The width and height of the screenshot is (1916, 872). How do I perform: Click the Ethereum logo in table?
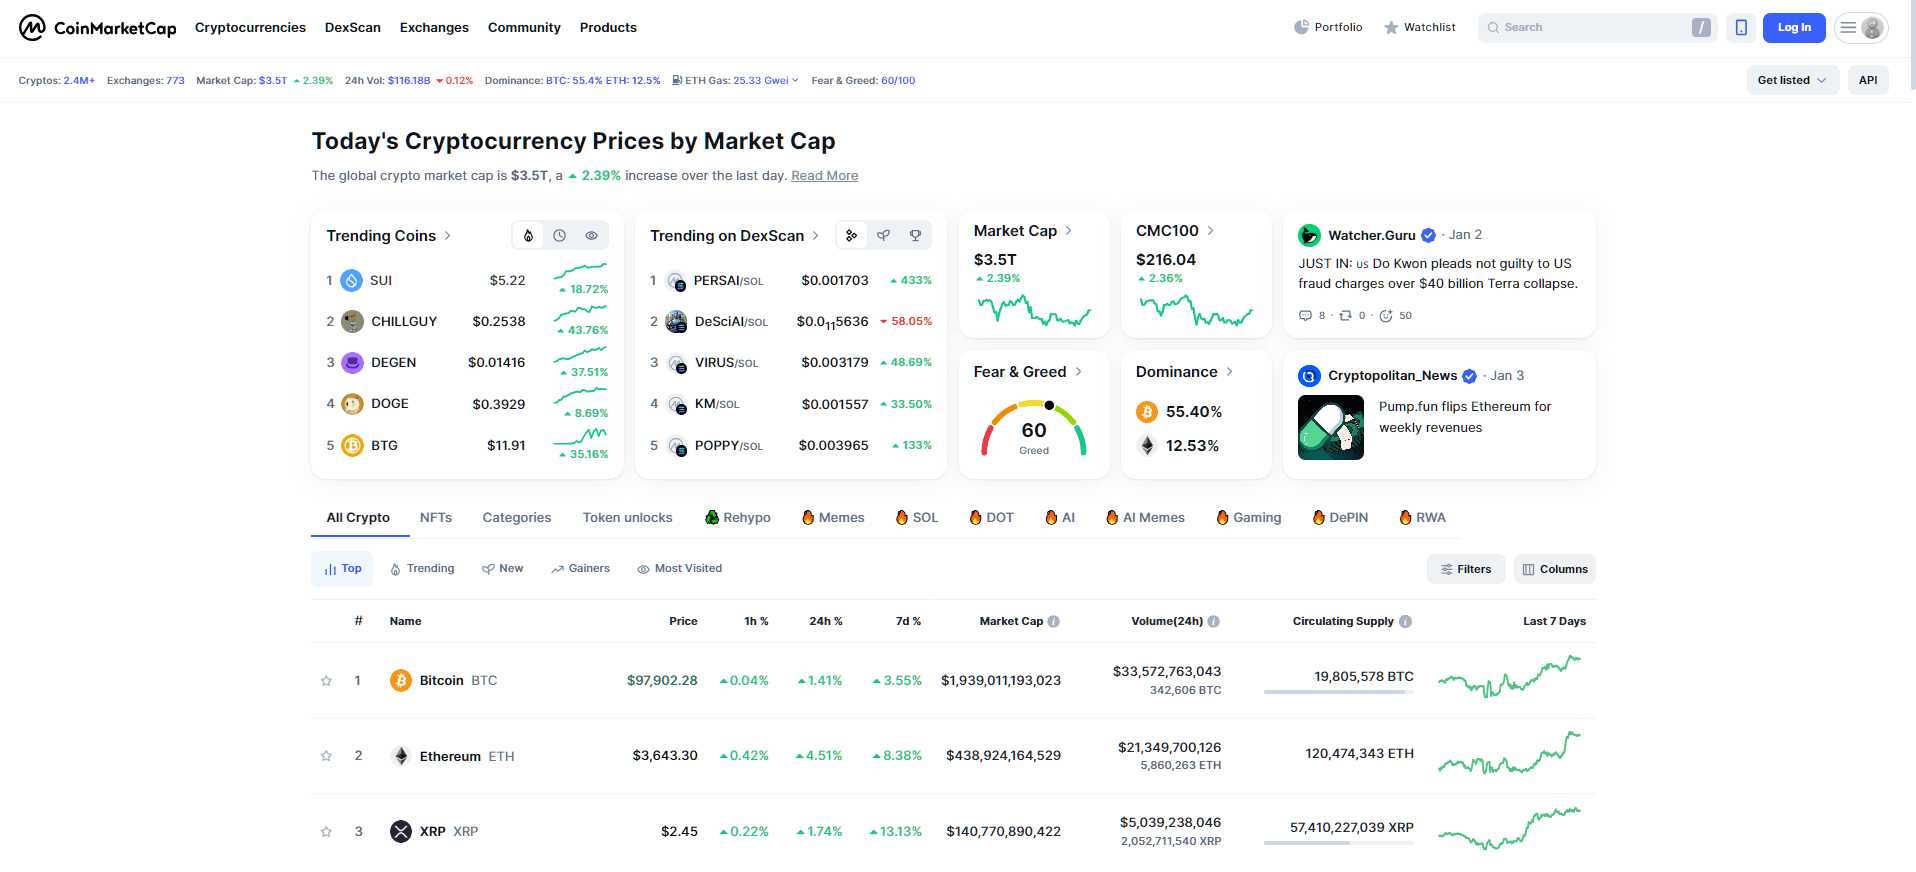click(x=401, y=756)
